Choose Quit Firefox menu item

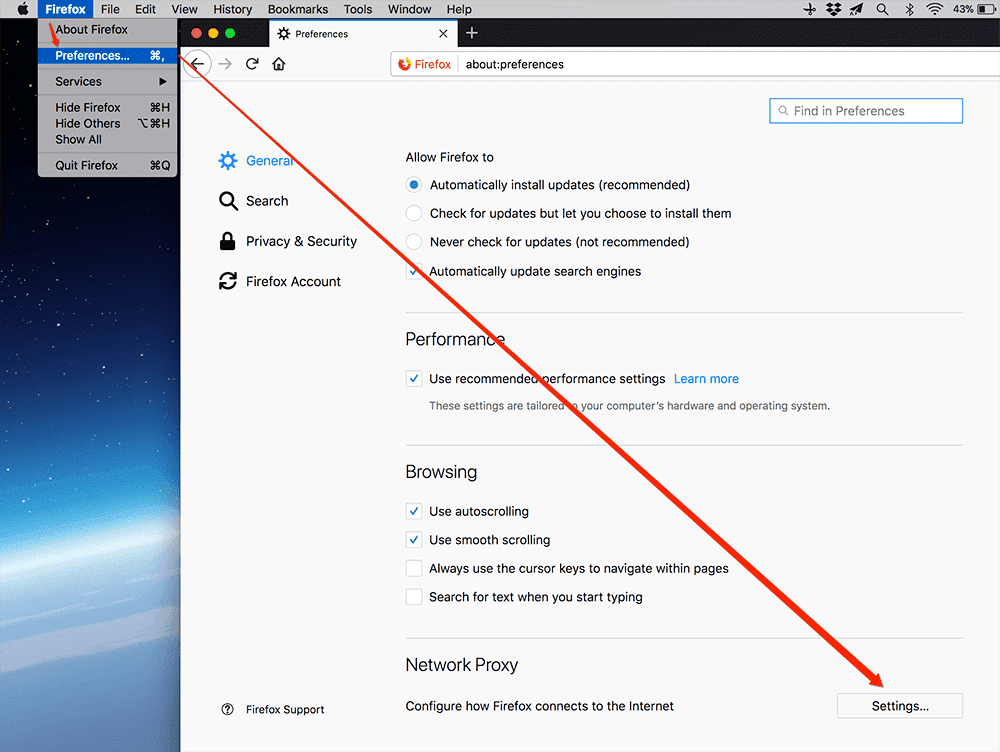click(x=108, y=165)
